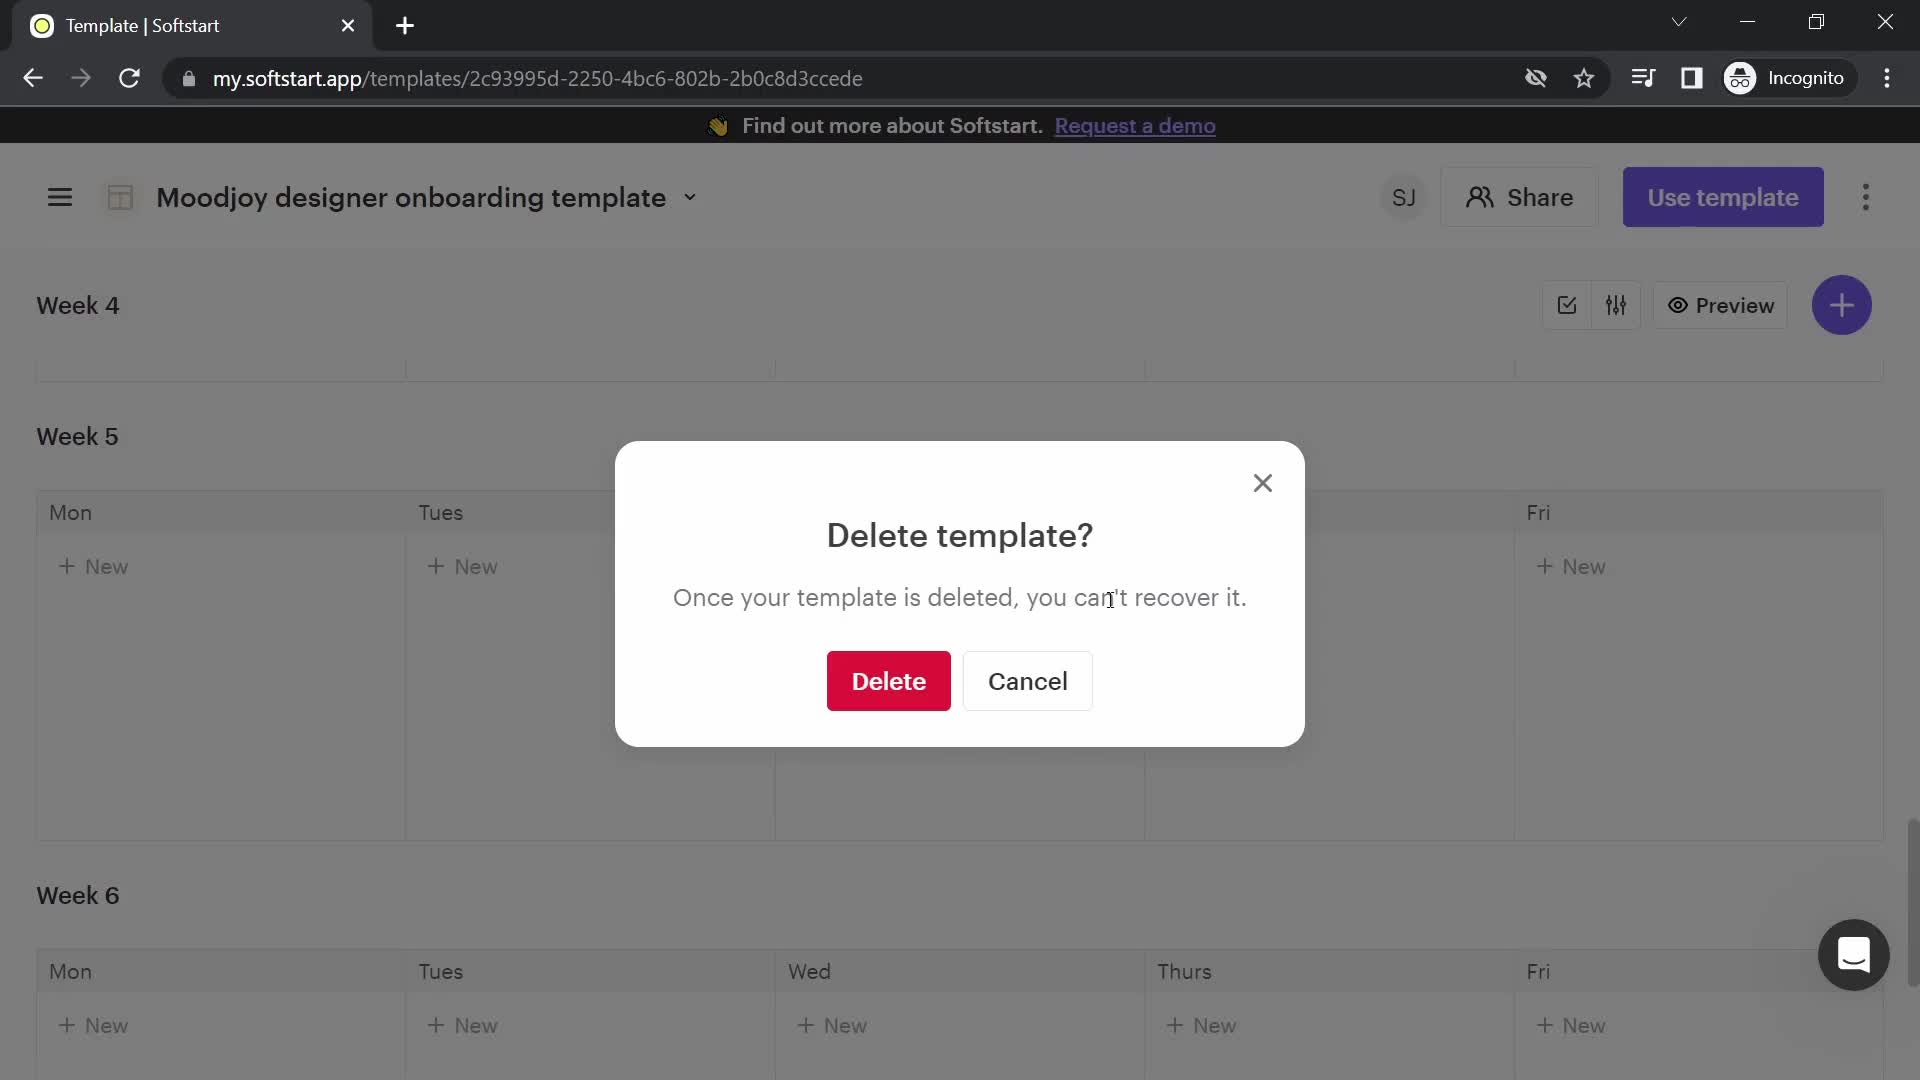Screen dimensions: 1920x1080
Task: Open the sliders settings icon
Action: 1616,306
